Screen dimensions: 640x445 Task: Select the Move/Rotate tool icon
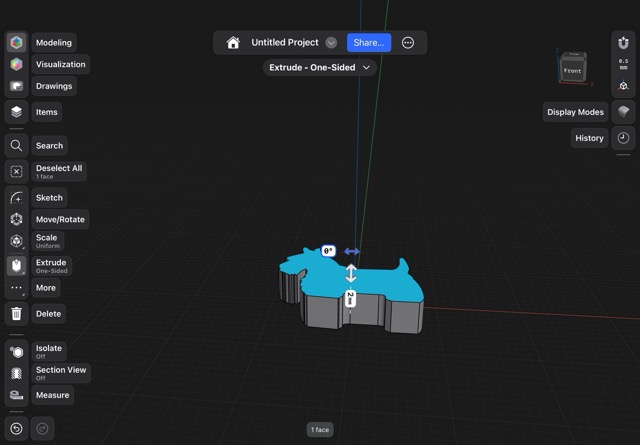point(16,219)
